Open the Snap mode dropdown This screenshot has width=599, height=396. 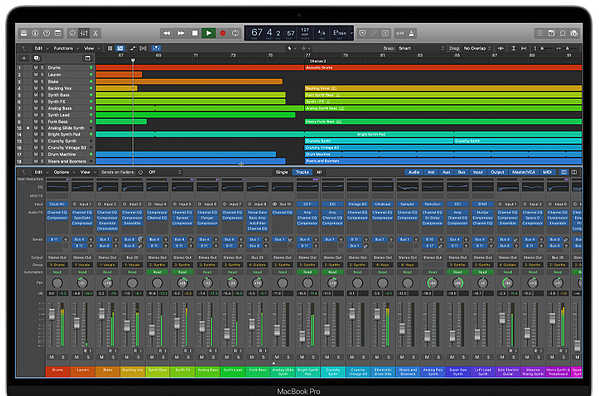click(421, 48)
